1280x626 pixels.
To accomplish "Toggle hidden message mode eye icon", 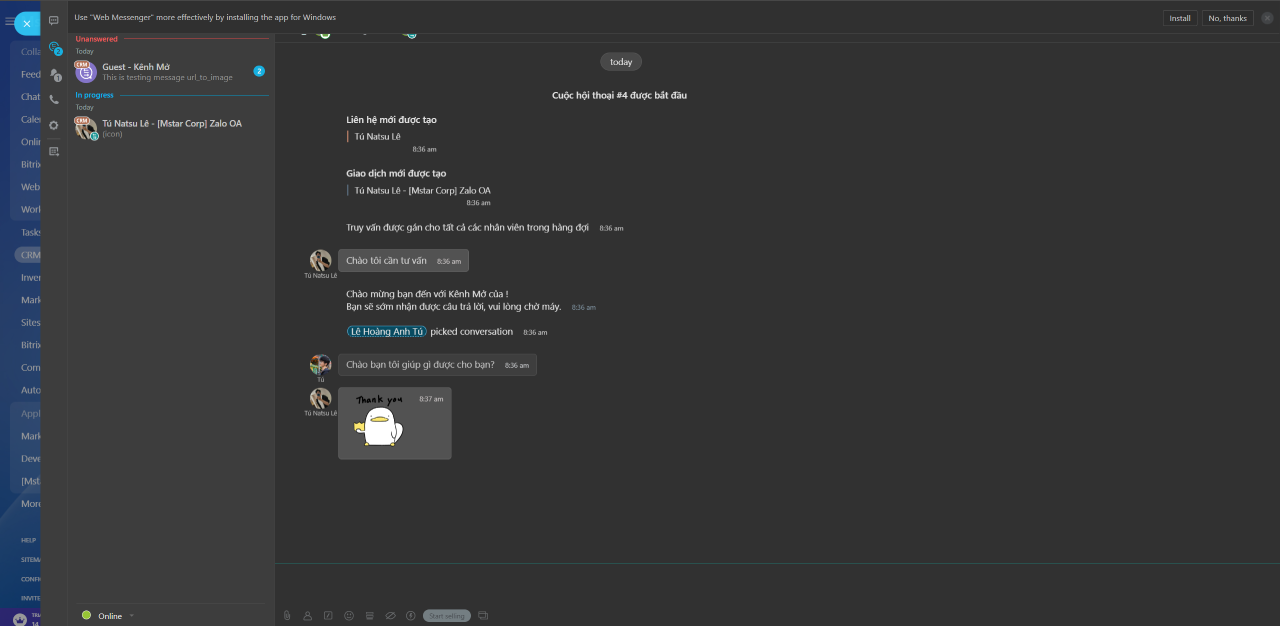I will [390, 616].
